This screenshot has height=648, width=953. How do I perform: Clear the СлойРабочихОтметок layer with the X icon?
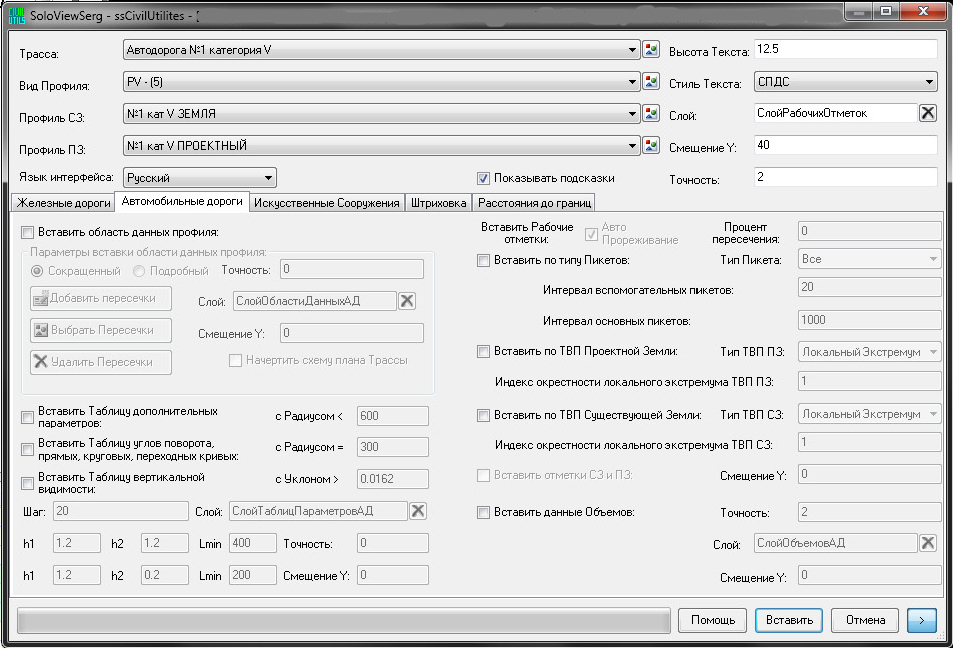928,113
